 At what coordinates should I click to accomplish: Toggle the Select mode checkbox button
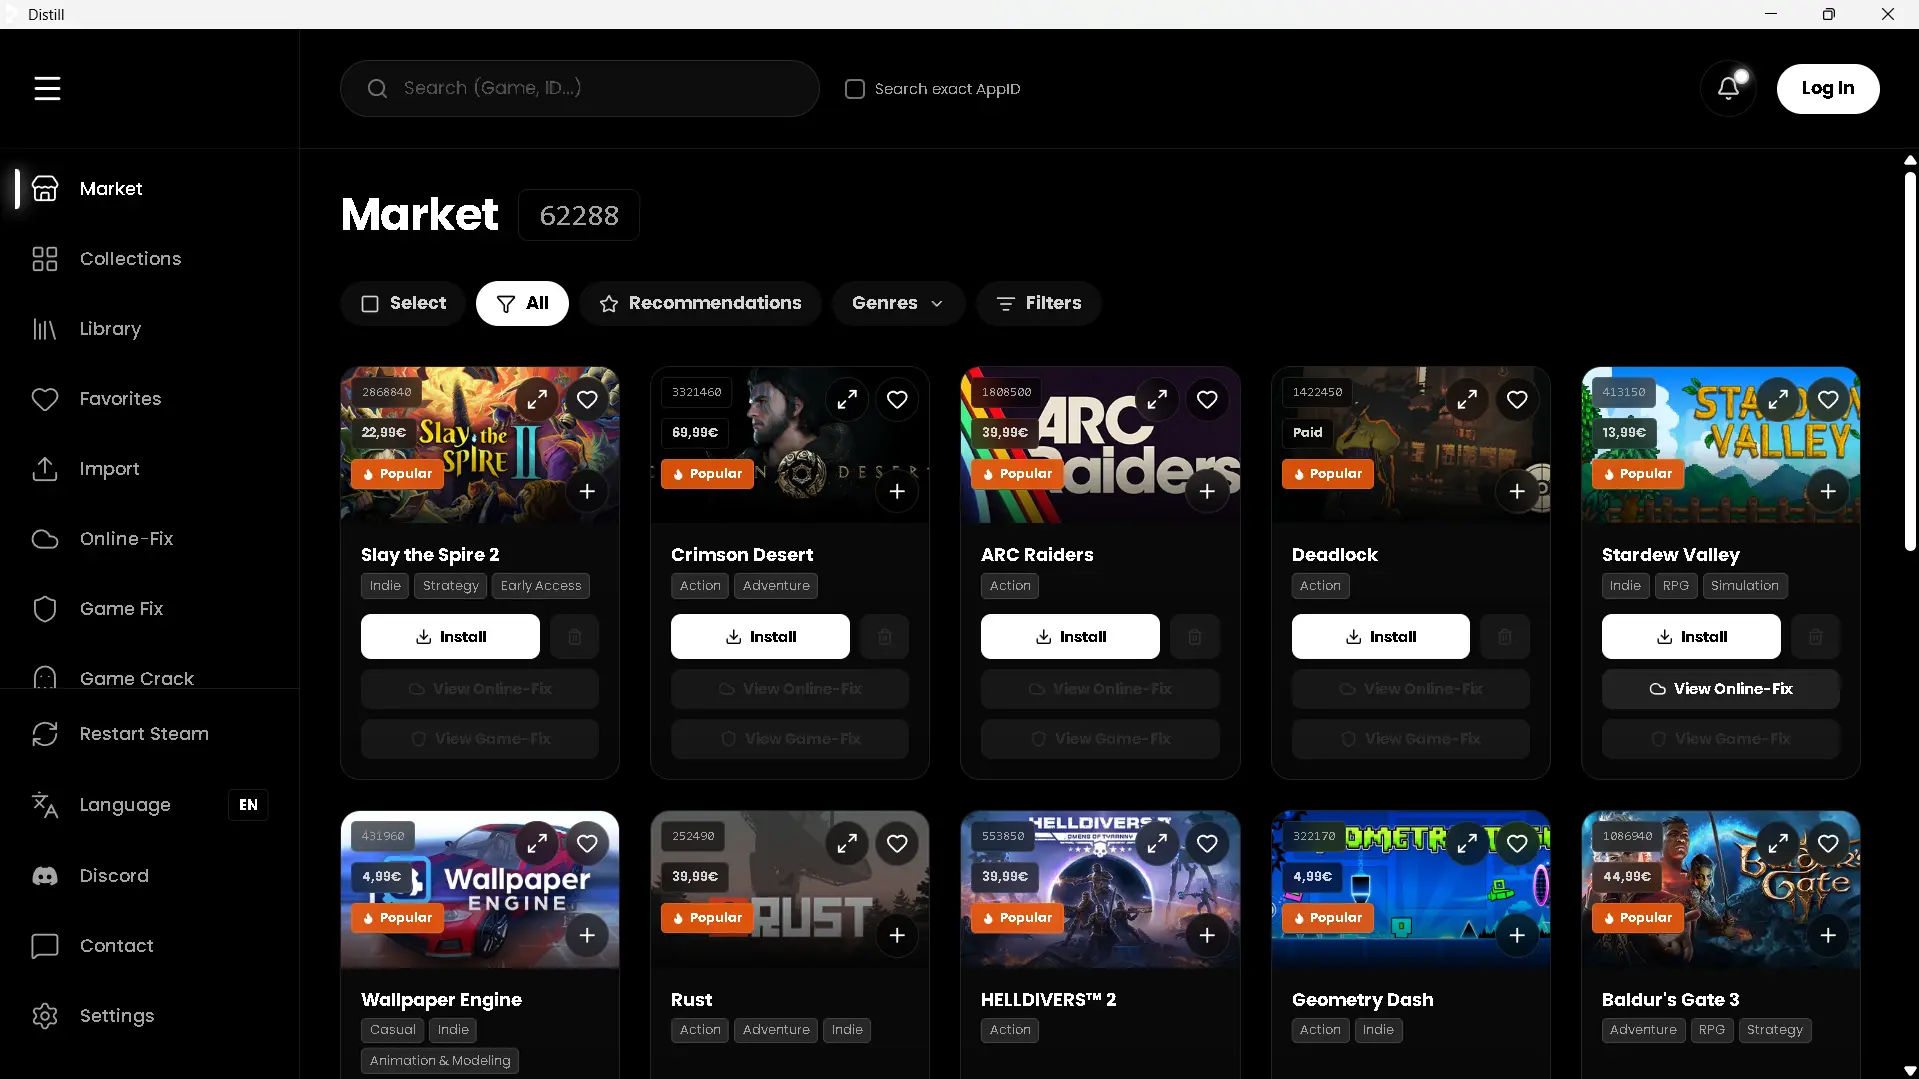pos(404,303)
